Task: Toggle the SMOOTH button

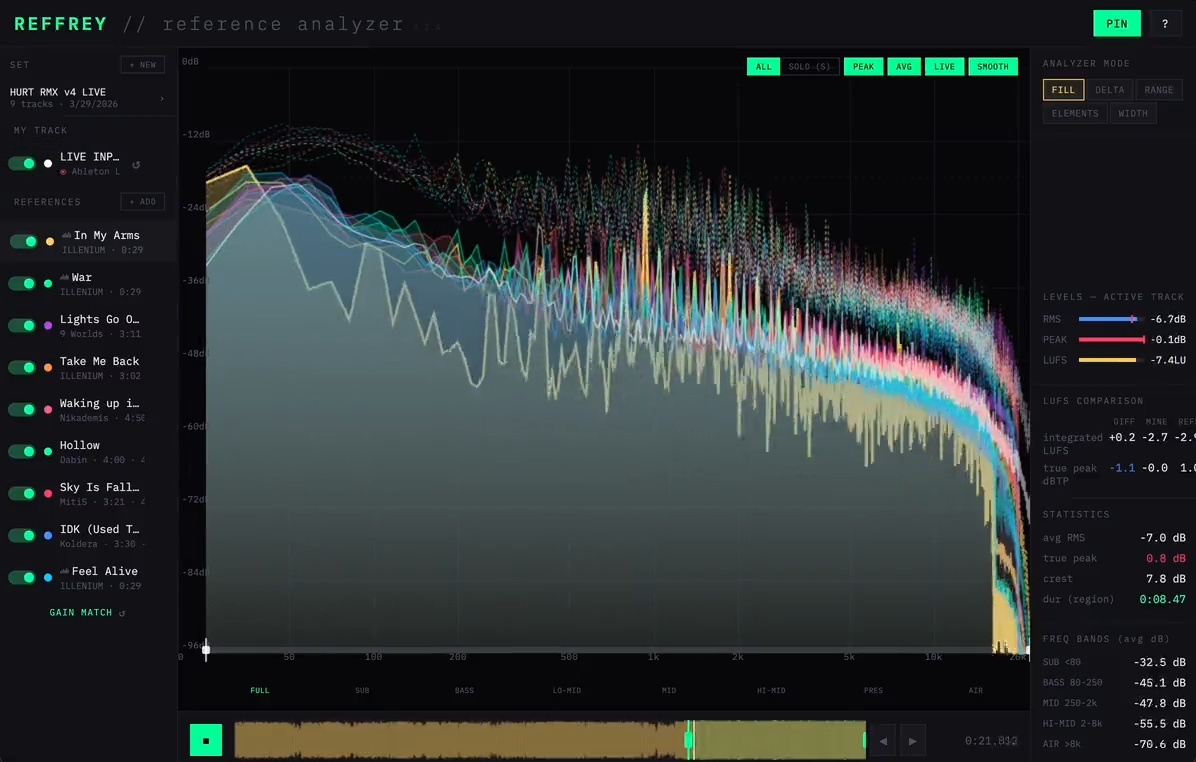Action: click(x=993, y=67)
